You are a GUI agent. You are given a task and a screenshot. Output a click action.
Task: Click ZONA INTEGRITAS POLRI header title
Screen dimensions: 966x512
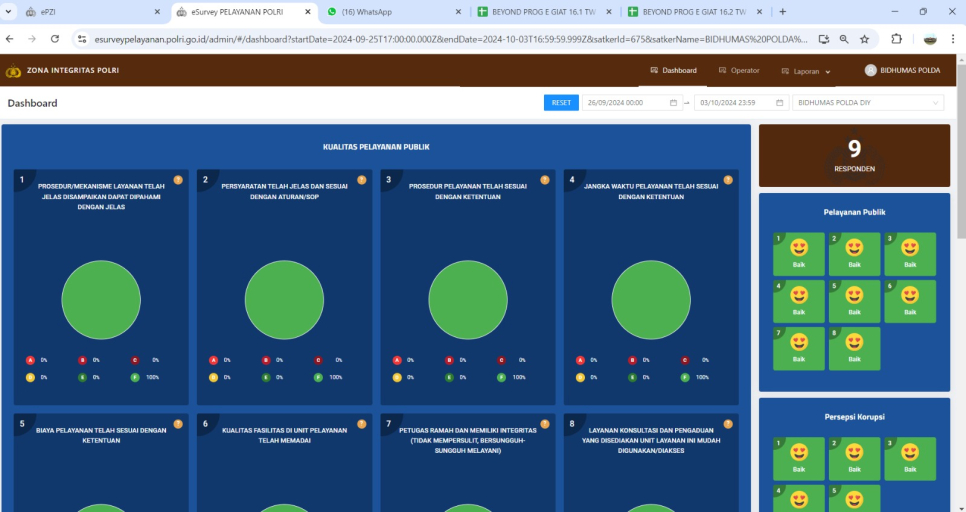[73, 71]
